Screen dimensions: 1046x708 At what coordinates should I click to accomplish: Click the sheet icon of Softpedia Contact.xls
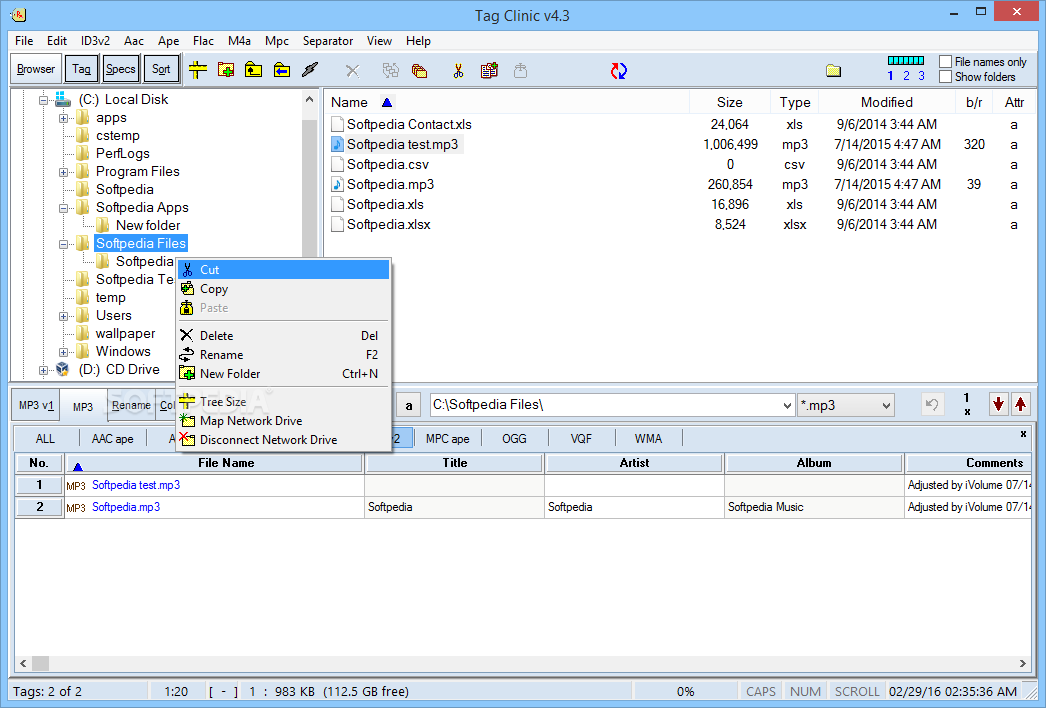pyautogui.click(x=338, y=124)
